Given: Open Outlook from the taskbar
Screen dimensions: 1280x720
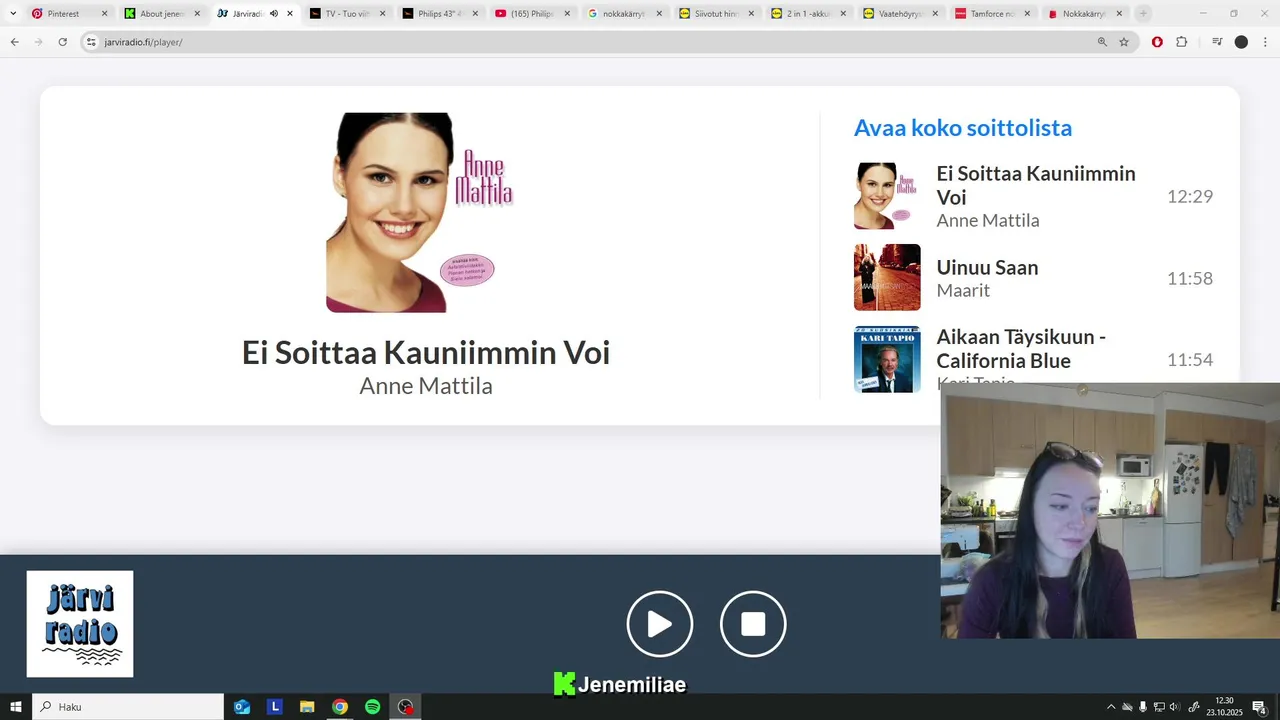Looking at the screenshot, I should pyautogui.click(x=242, y=707).
